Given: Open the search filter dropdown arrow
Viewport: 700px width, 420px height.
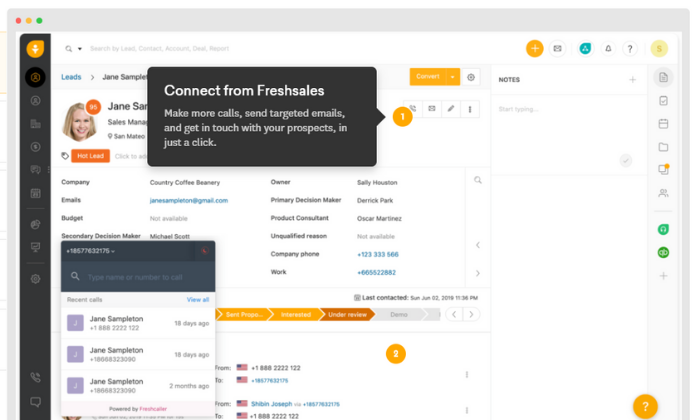Looking at the screenshot, I should point(80,48).
